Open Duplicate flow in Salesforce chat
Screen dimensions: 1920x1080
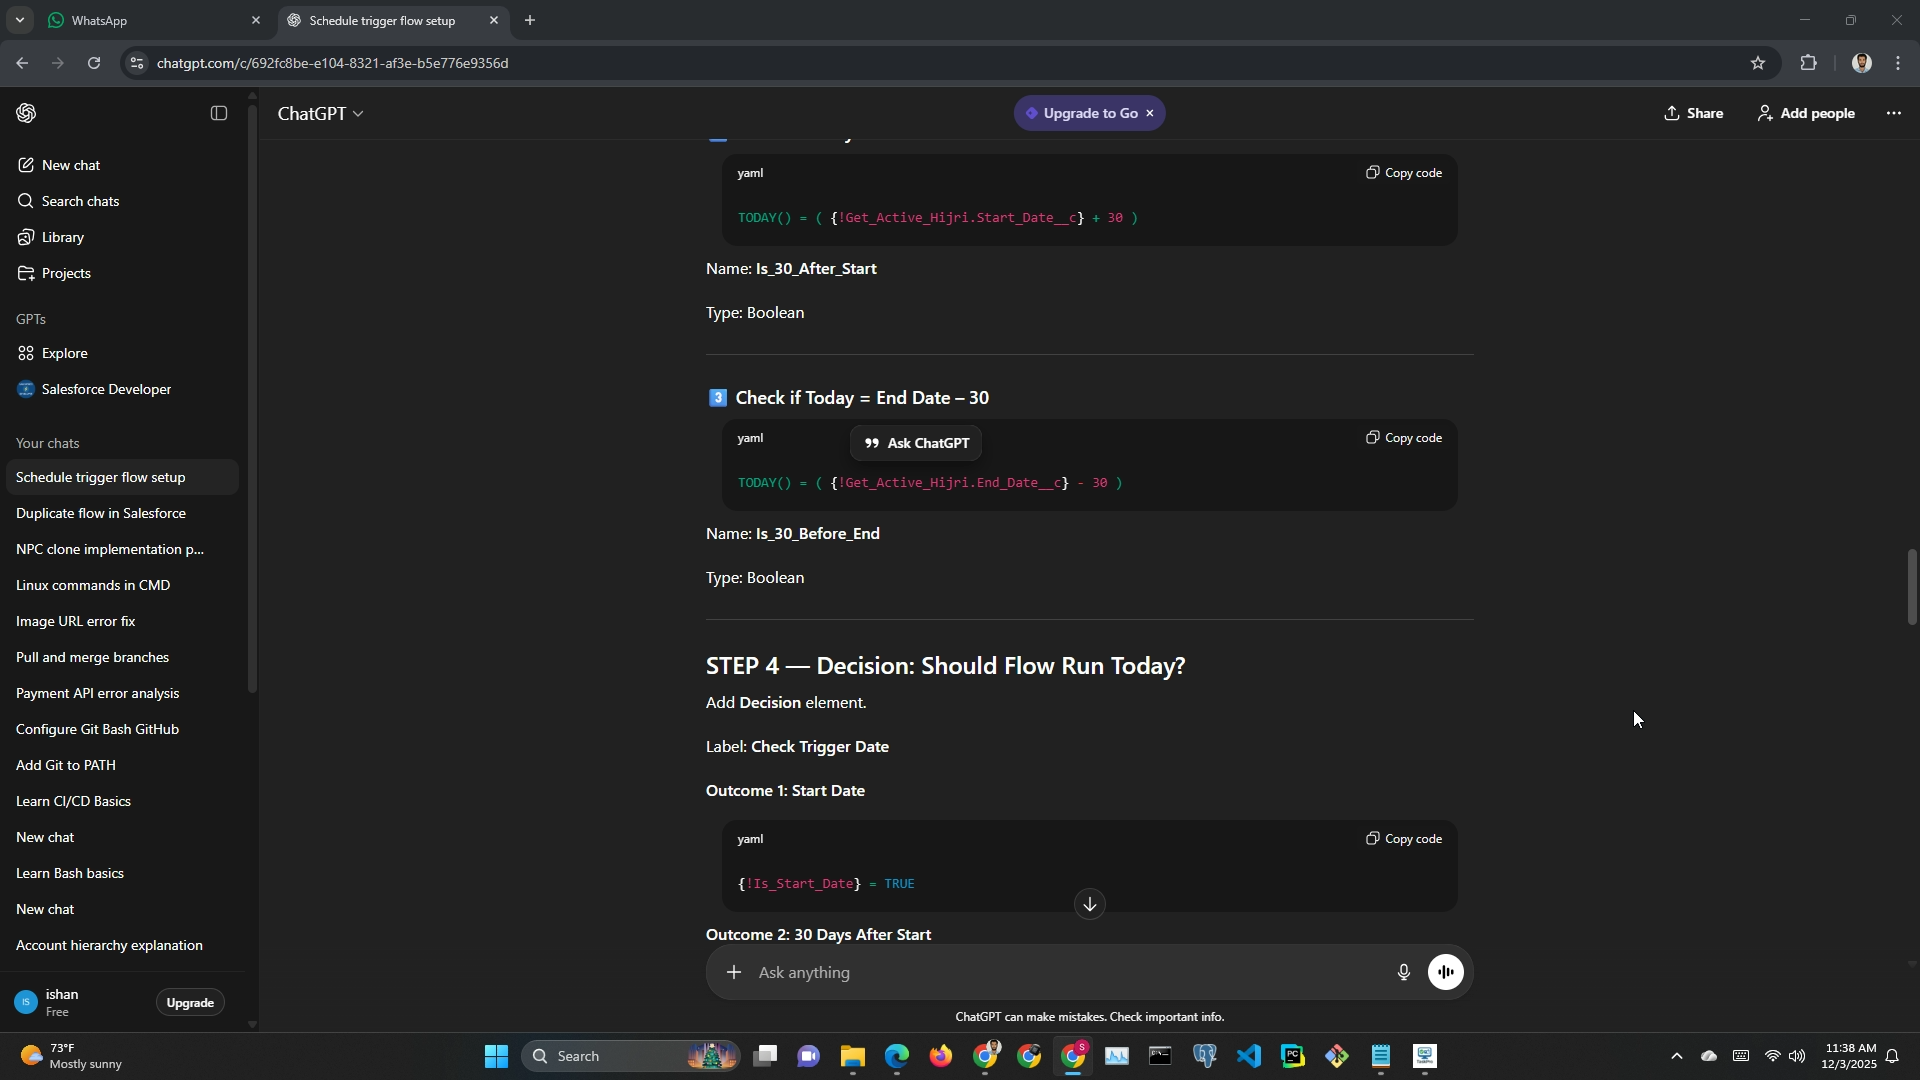click(101, 513)
